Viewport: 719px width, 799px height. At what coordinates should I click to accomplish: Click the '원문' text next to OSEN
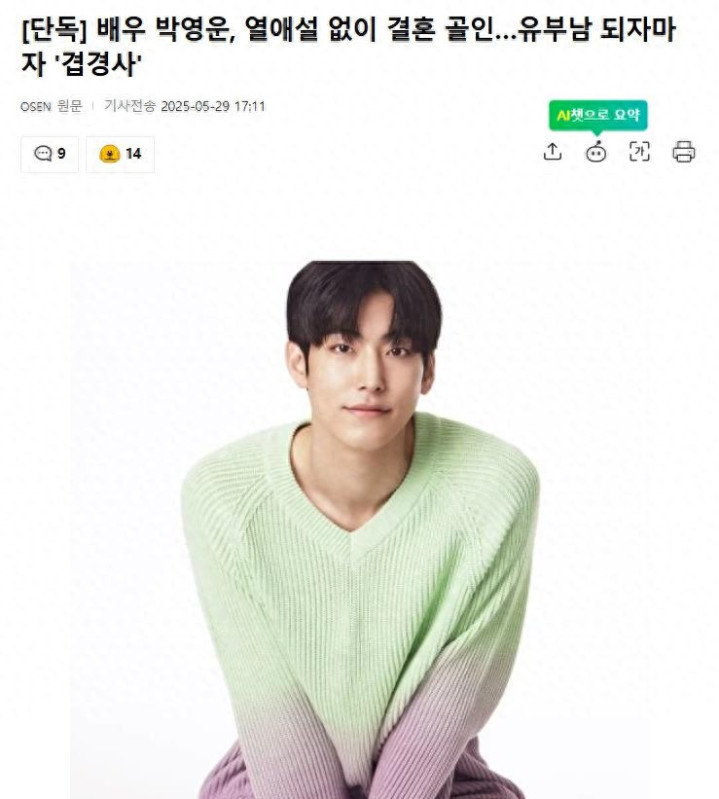(69, 106)
